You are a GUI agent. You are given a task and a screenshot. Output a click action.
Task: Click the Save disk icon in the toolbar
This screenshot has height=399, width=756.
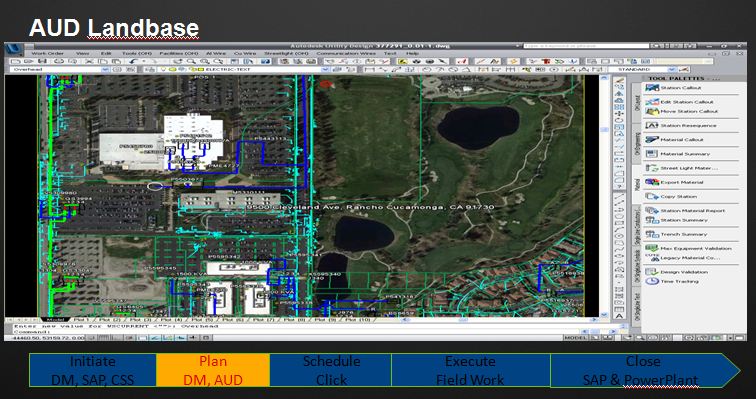click(x=42, y=61)
